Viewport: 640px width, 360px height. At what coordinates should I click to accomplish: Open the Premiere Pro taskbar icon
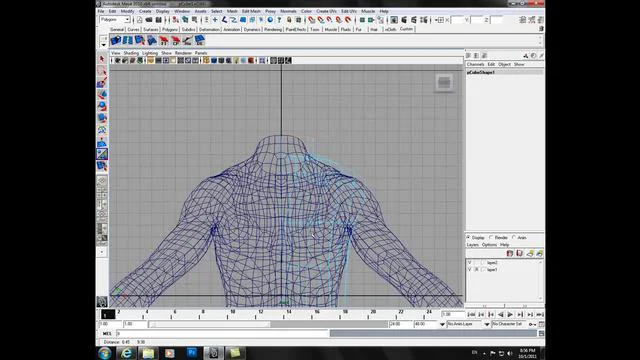(x=191, y=353)
